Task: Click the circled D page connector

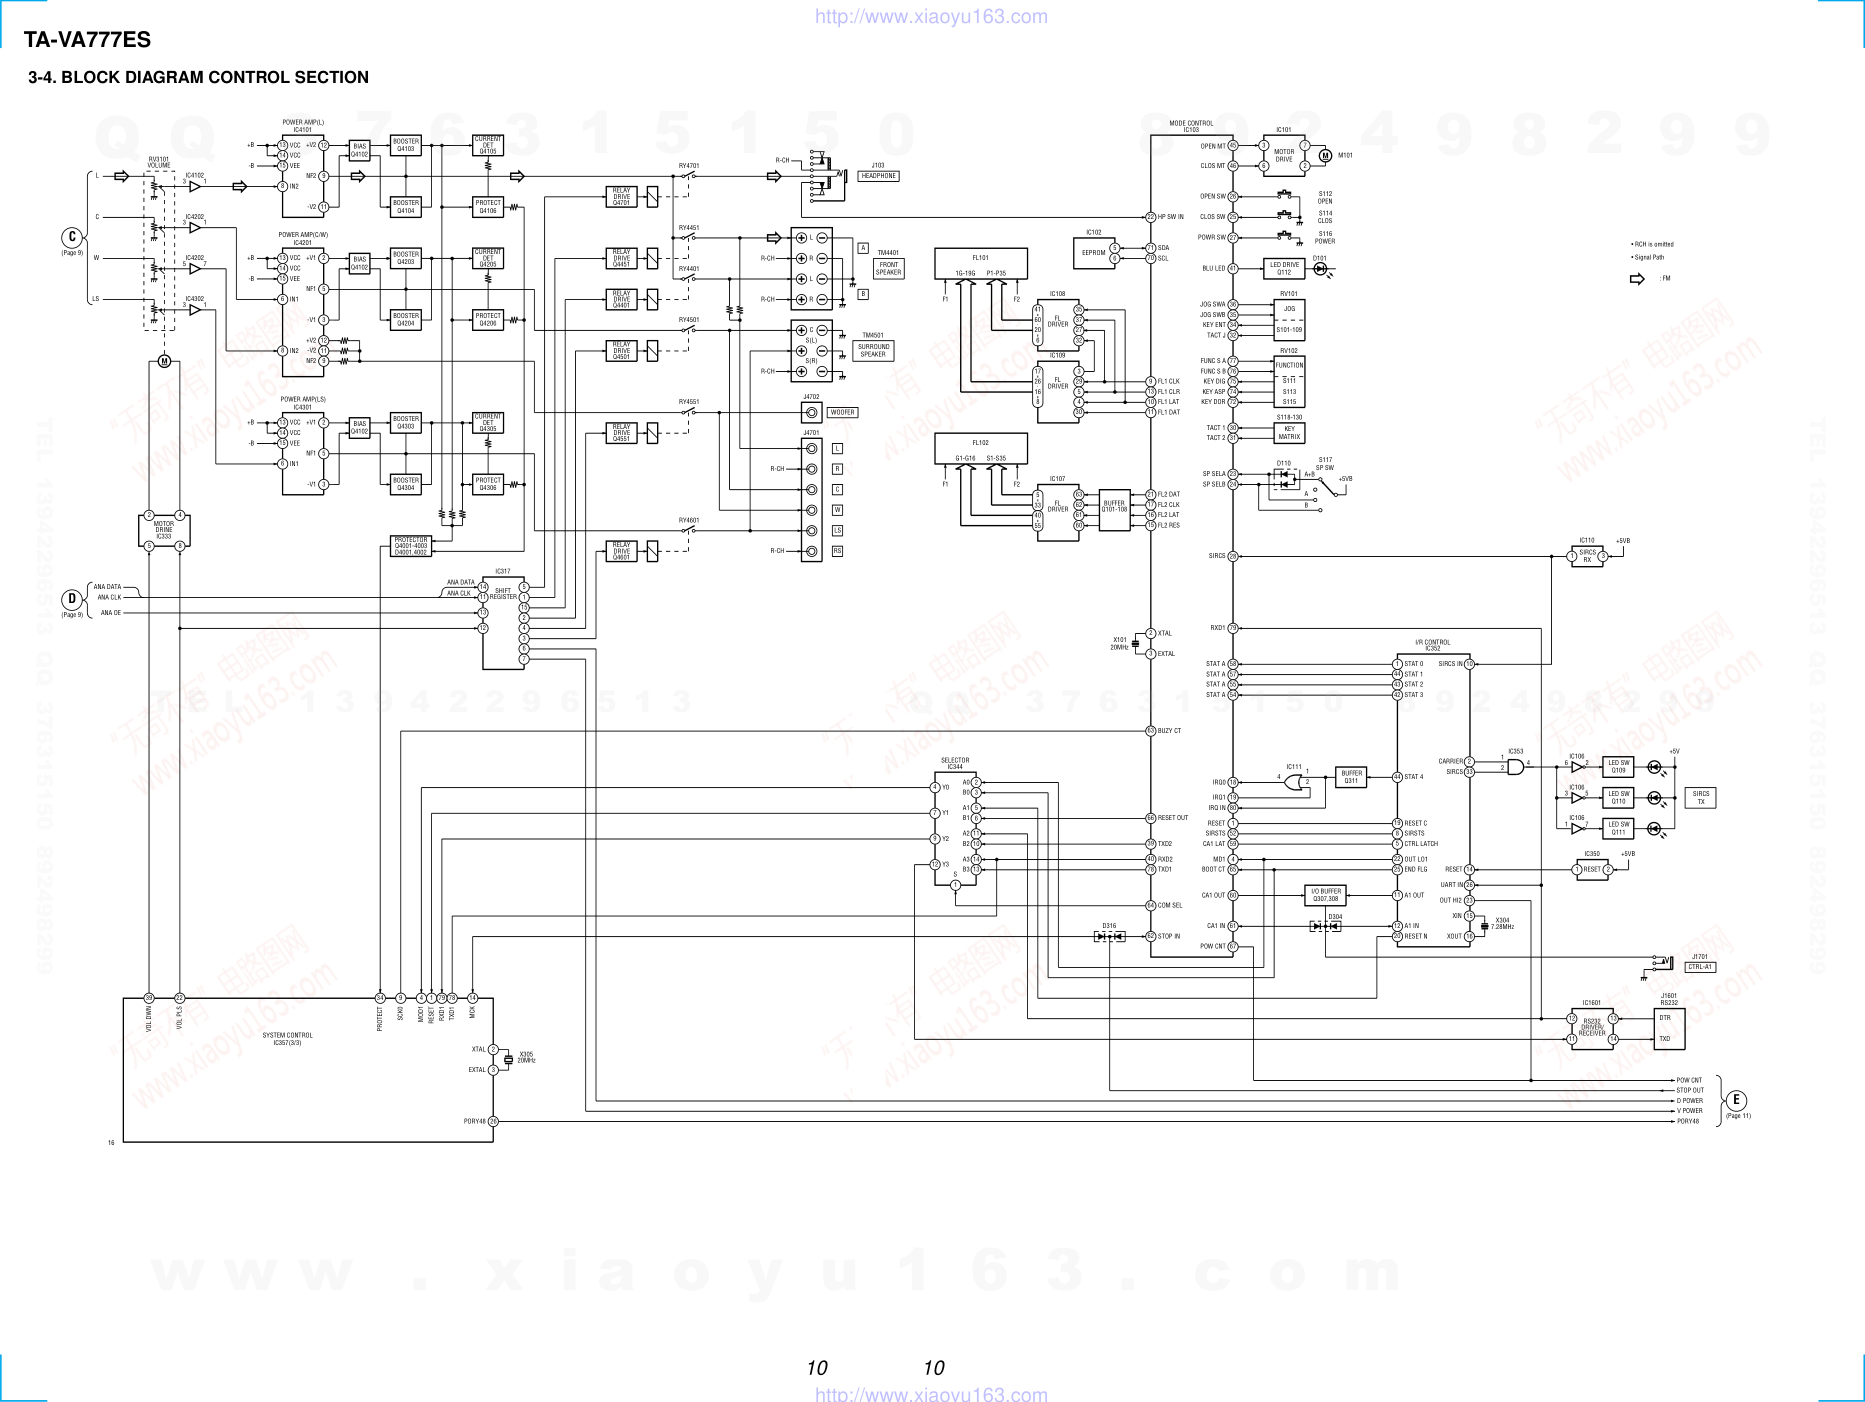Action: 71,599
